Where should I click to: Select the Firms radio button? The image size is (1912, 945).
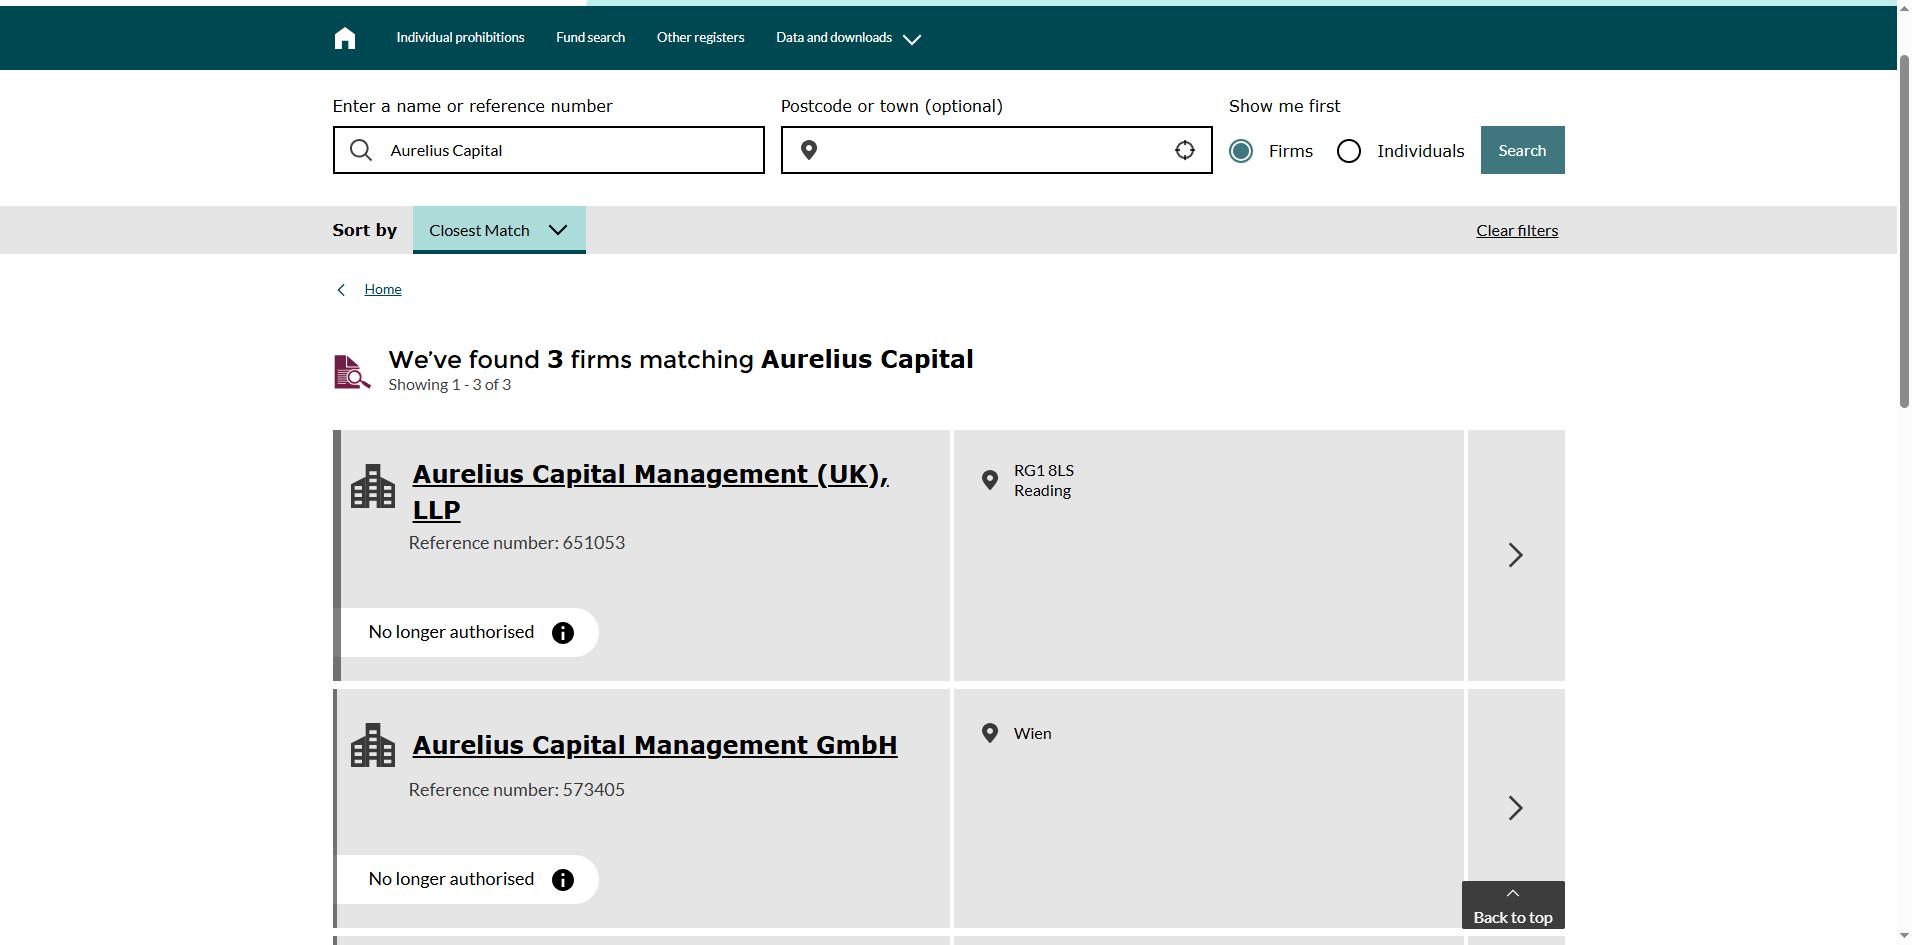1241,151
